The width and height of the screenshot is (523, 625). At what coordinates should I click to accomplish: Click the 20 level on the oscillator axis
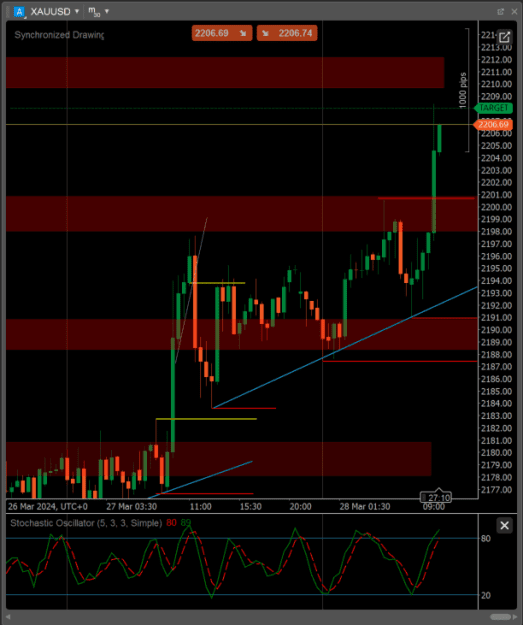(486, 595)
